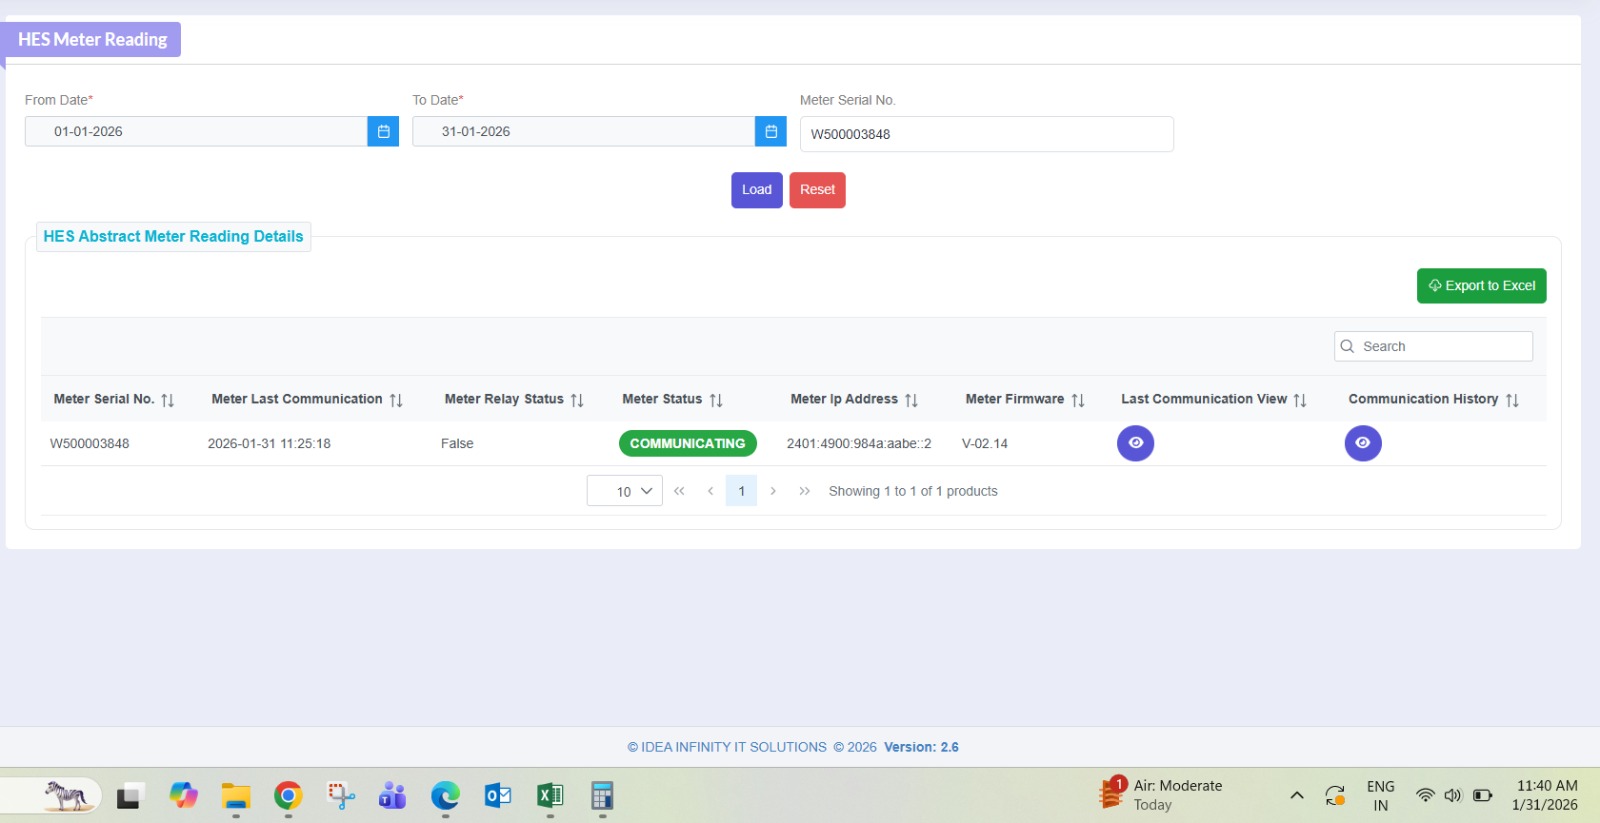Export table to Excel
The height and width of the screenshot is (823, 1600).
click(x=1481, y=285)
